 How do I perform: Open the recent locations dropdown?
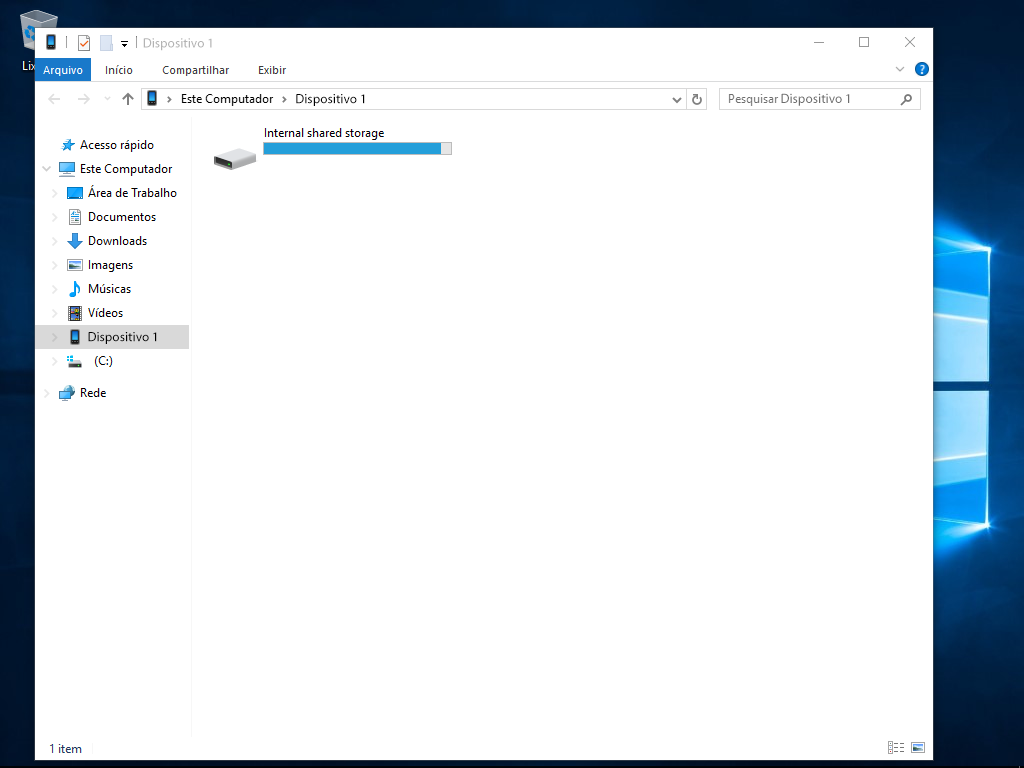click(x=107, y=99)
